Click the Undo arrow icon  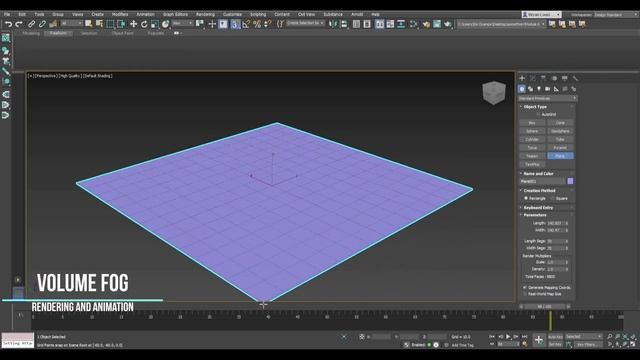8,24
